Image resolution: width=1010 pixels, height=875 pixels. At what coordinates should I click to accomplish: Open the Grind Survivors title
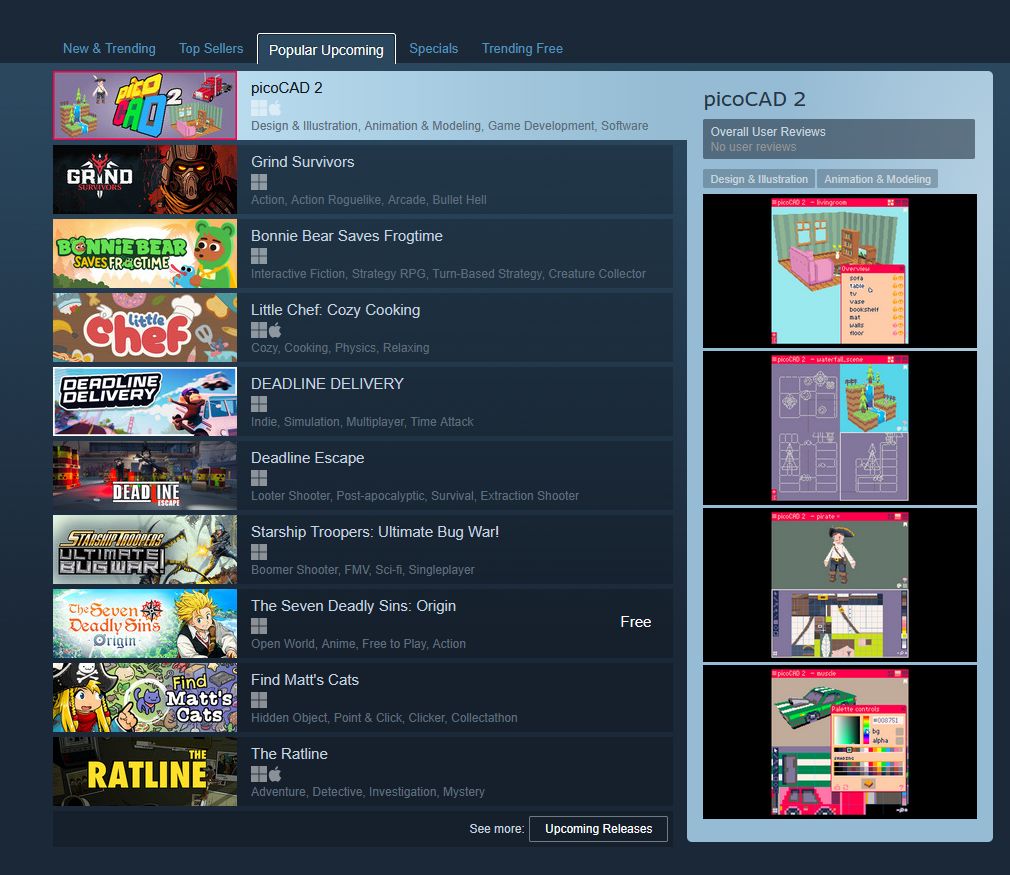pos(303,162)
